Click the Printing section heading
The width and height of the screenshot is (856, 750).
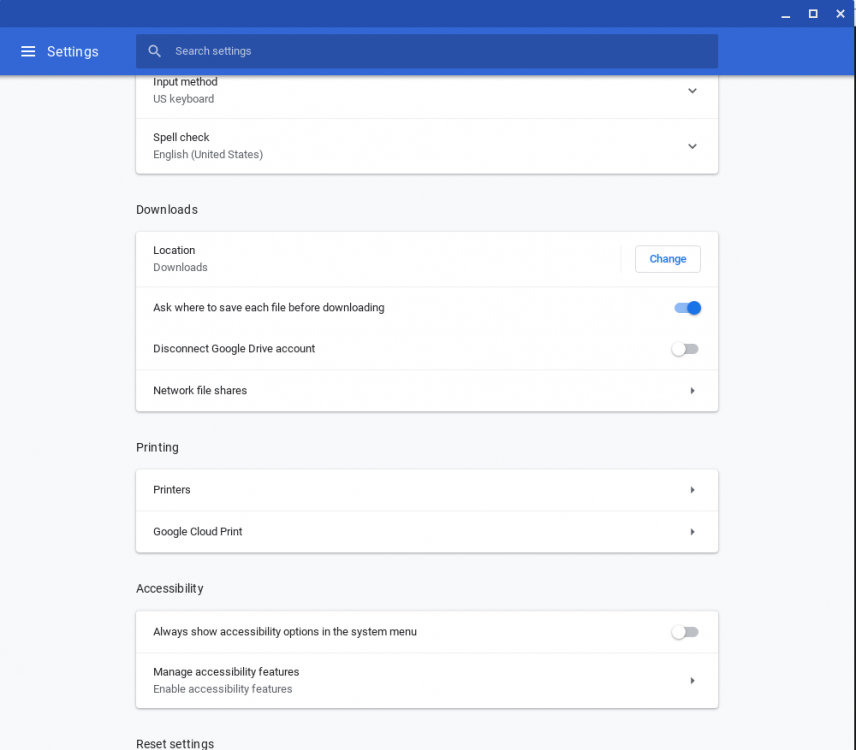[x=157, y=448]
